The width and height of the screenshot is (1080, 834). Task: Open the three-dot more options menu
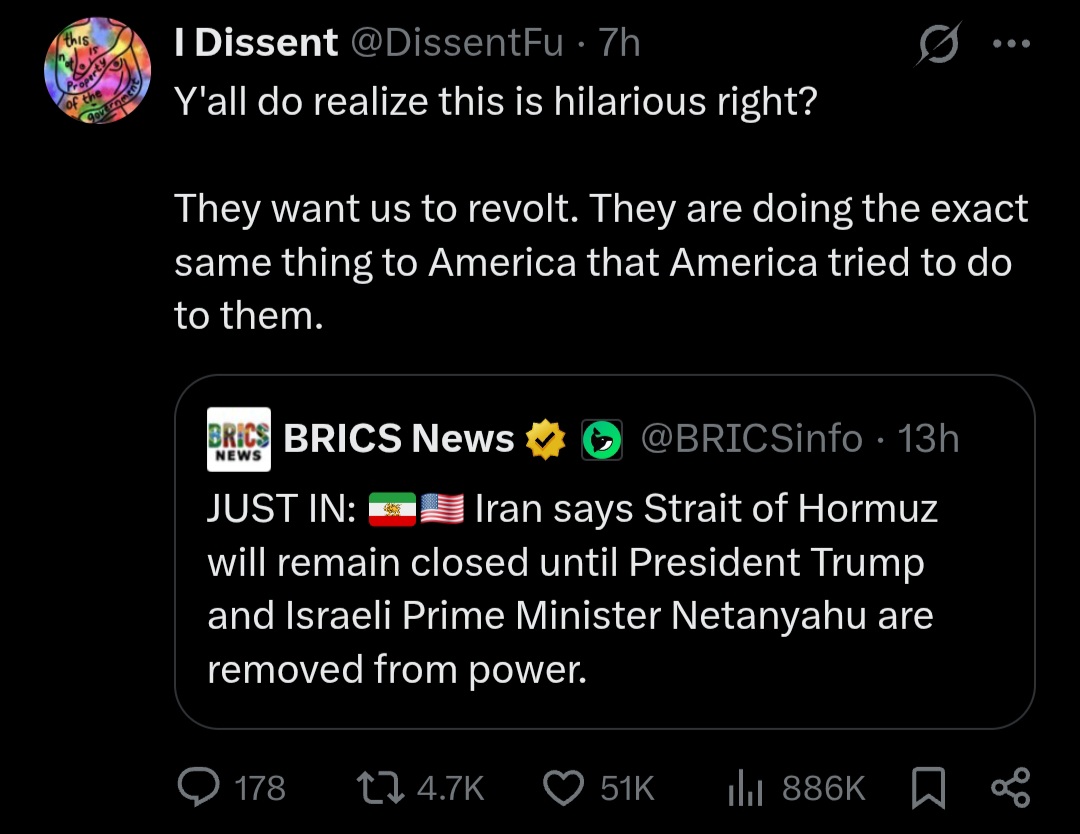pyautogui.click(x=1011, y=43)
